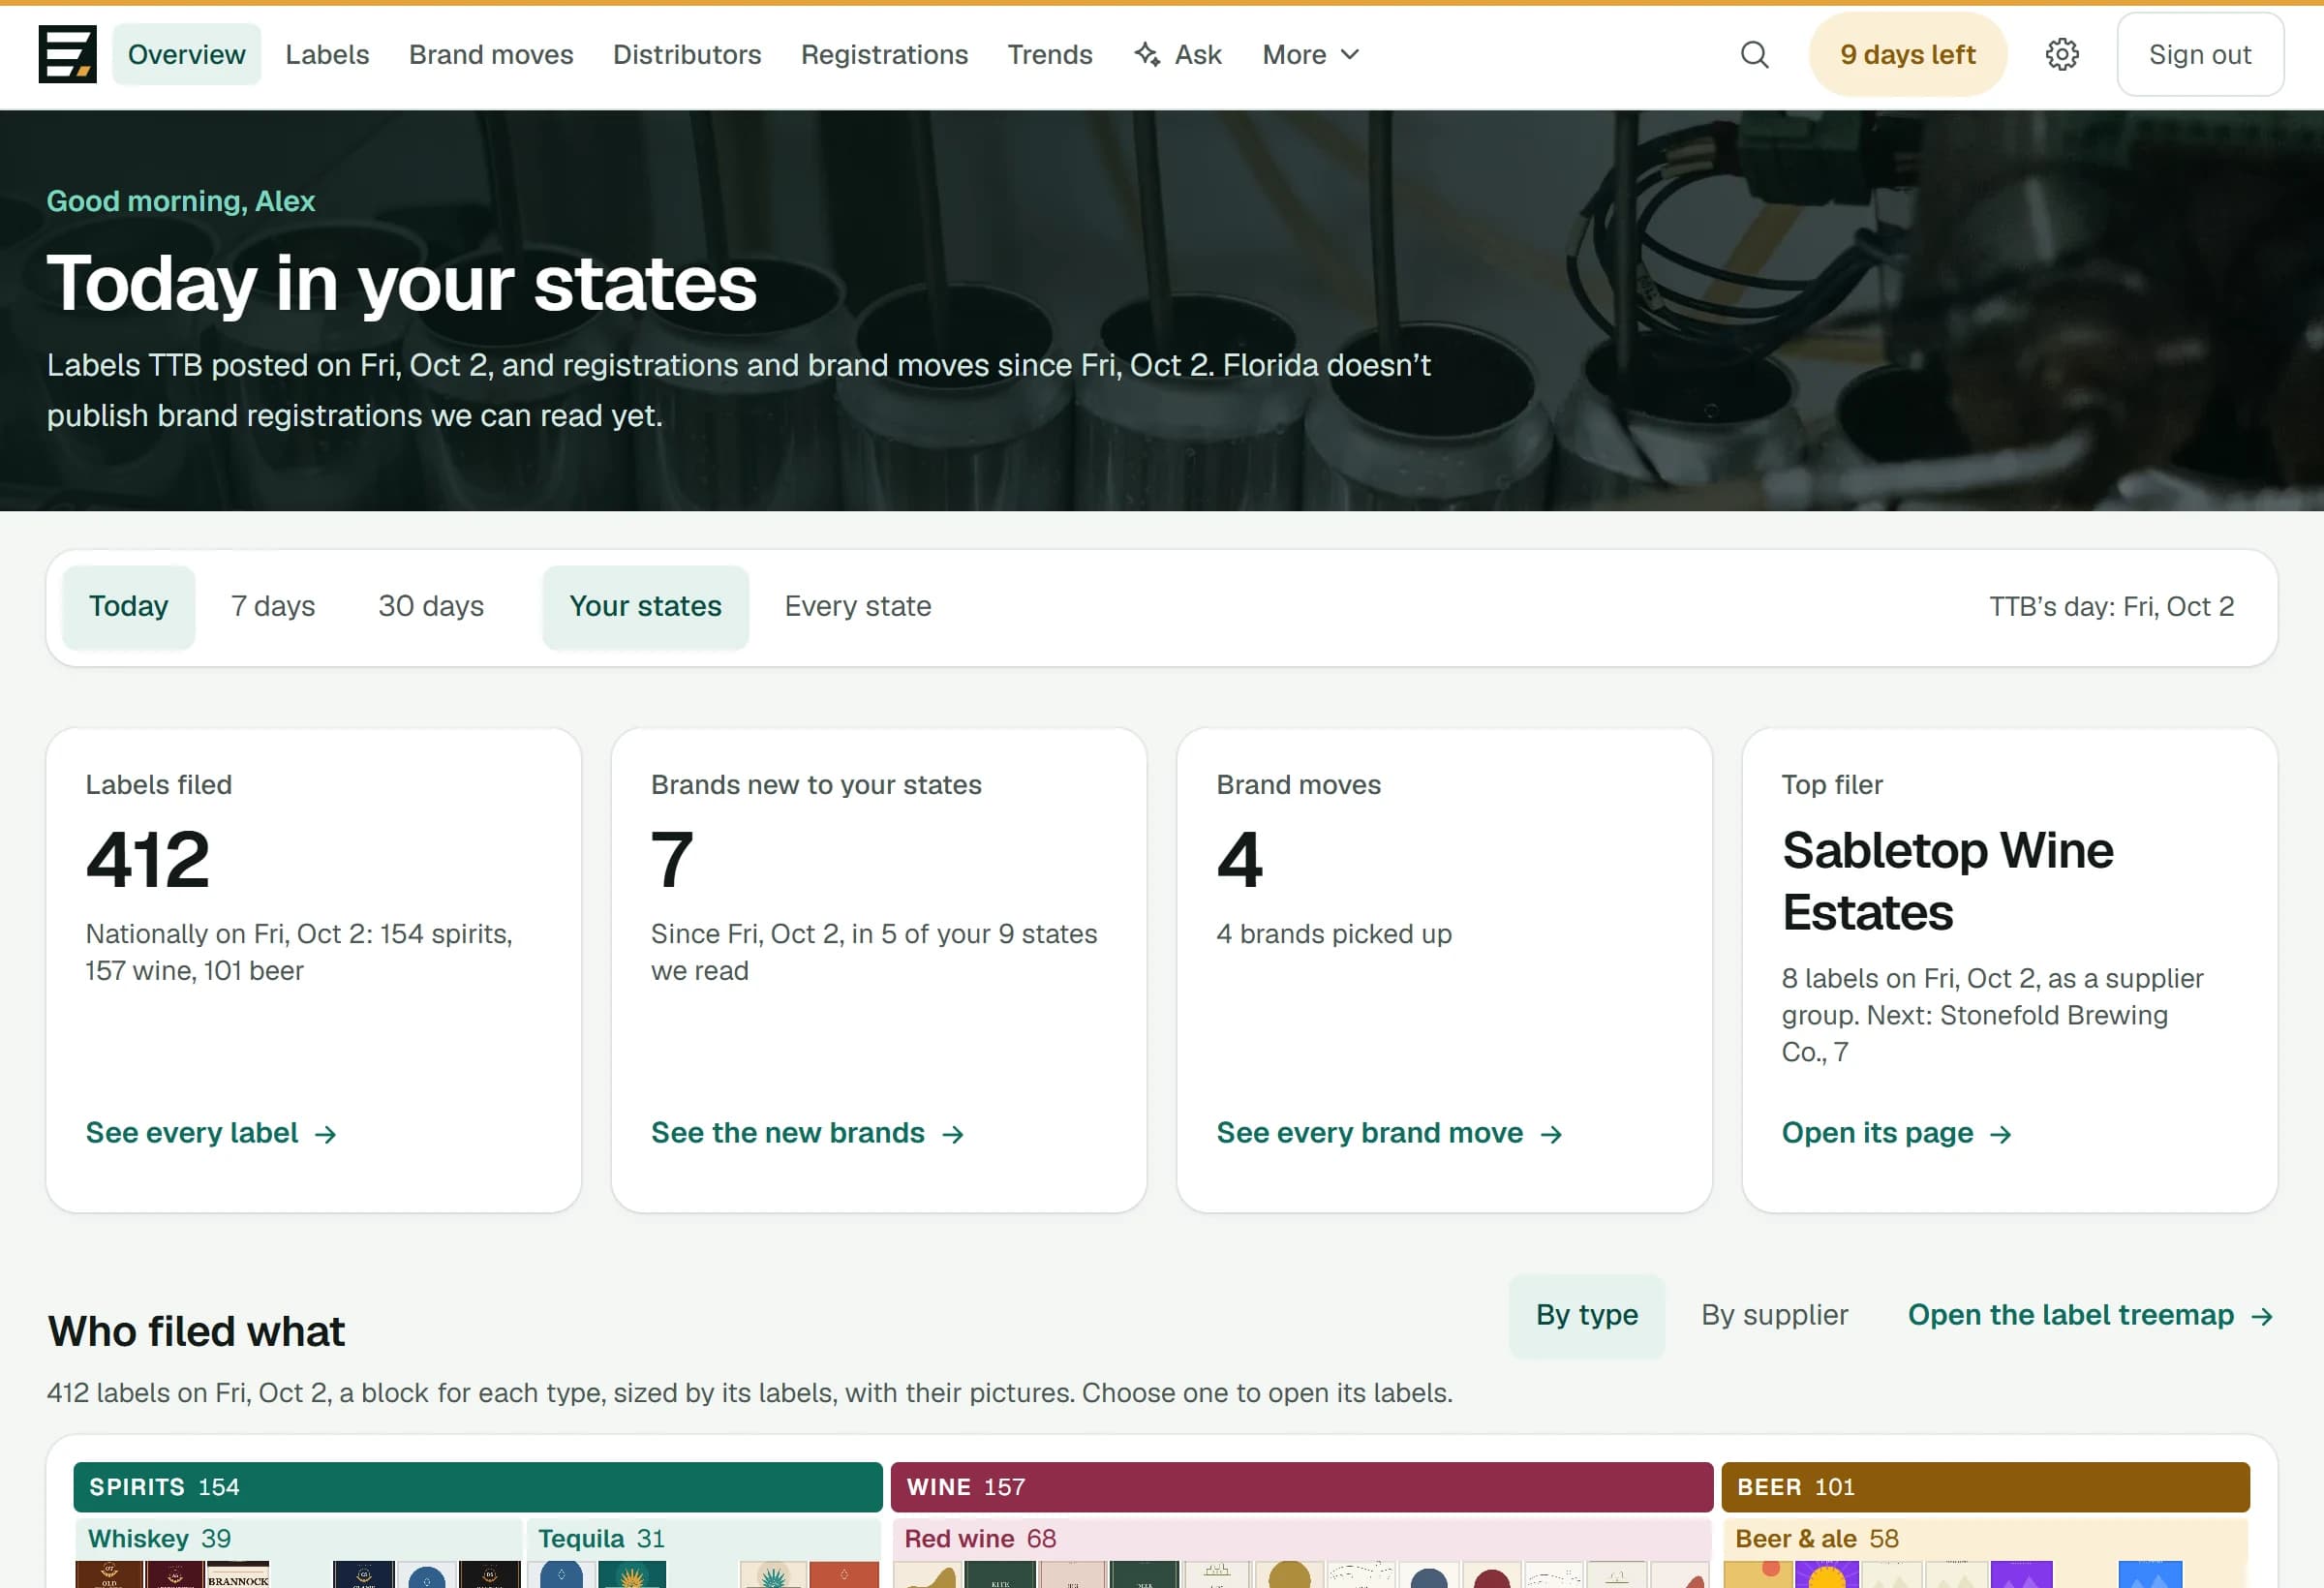Follow See every brand move link
Image resolution: width=2324 pixels, height=1588 pixels.
click(1389, 1132)
